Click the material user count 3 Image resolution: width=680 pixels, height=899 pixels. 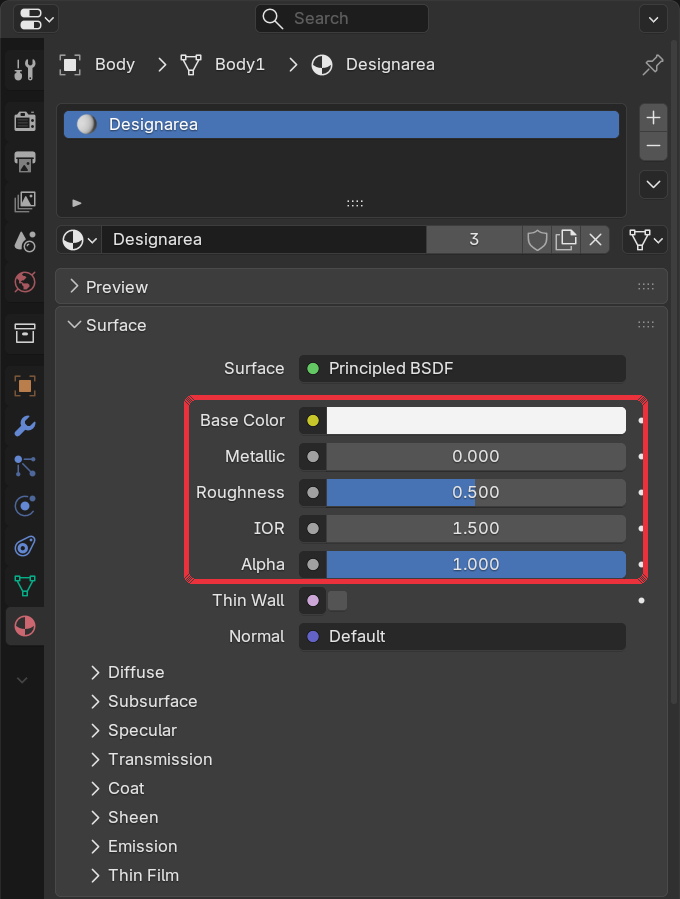(x=474, y=240)
